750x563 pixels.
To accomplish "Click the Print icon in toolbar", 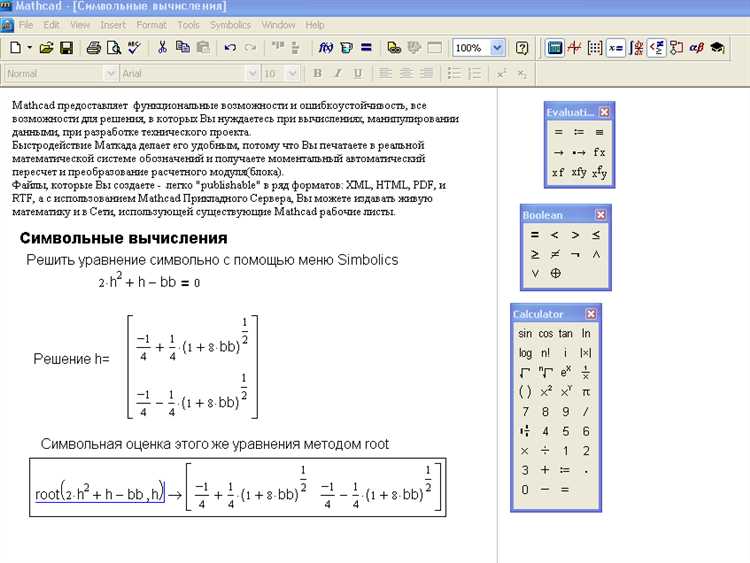I will pyautogui.click(x=93, y=47).
